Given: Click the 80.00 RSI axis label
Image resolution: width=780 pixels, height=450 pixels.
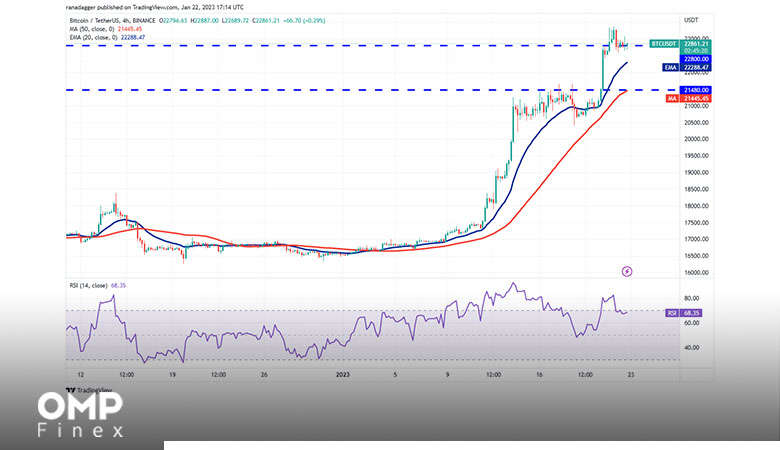Looking at the screenshot, I should tap(692, 298).
